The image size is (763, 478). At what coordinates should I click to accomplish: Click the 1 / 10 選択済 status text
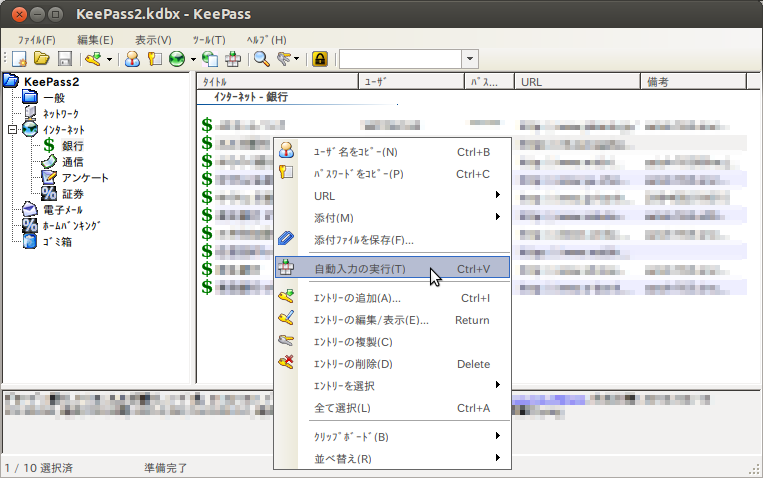pos(39,468)
